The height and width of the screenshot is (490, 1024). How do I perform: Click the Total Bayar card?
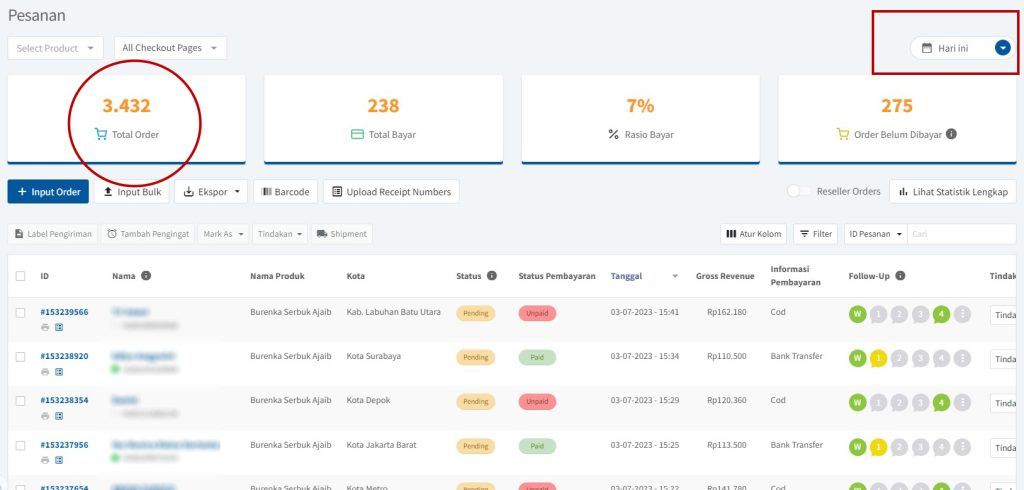point(383,118)
